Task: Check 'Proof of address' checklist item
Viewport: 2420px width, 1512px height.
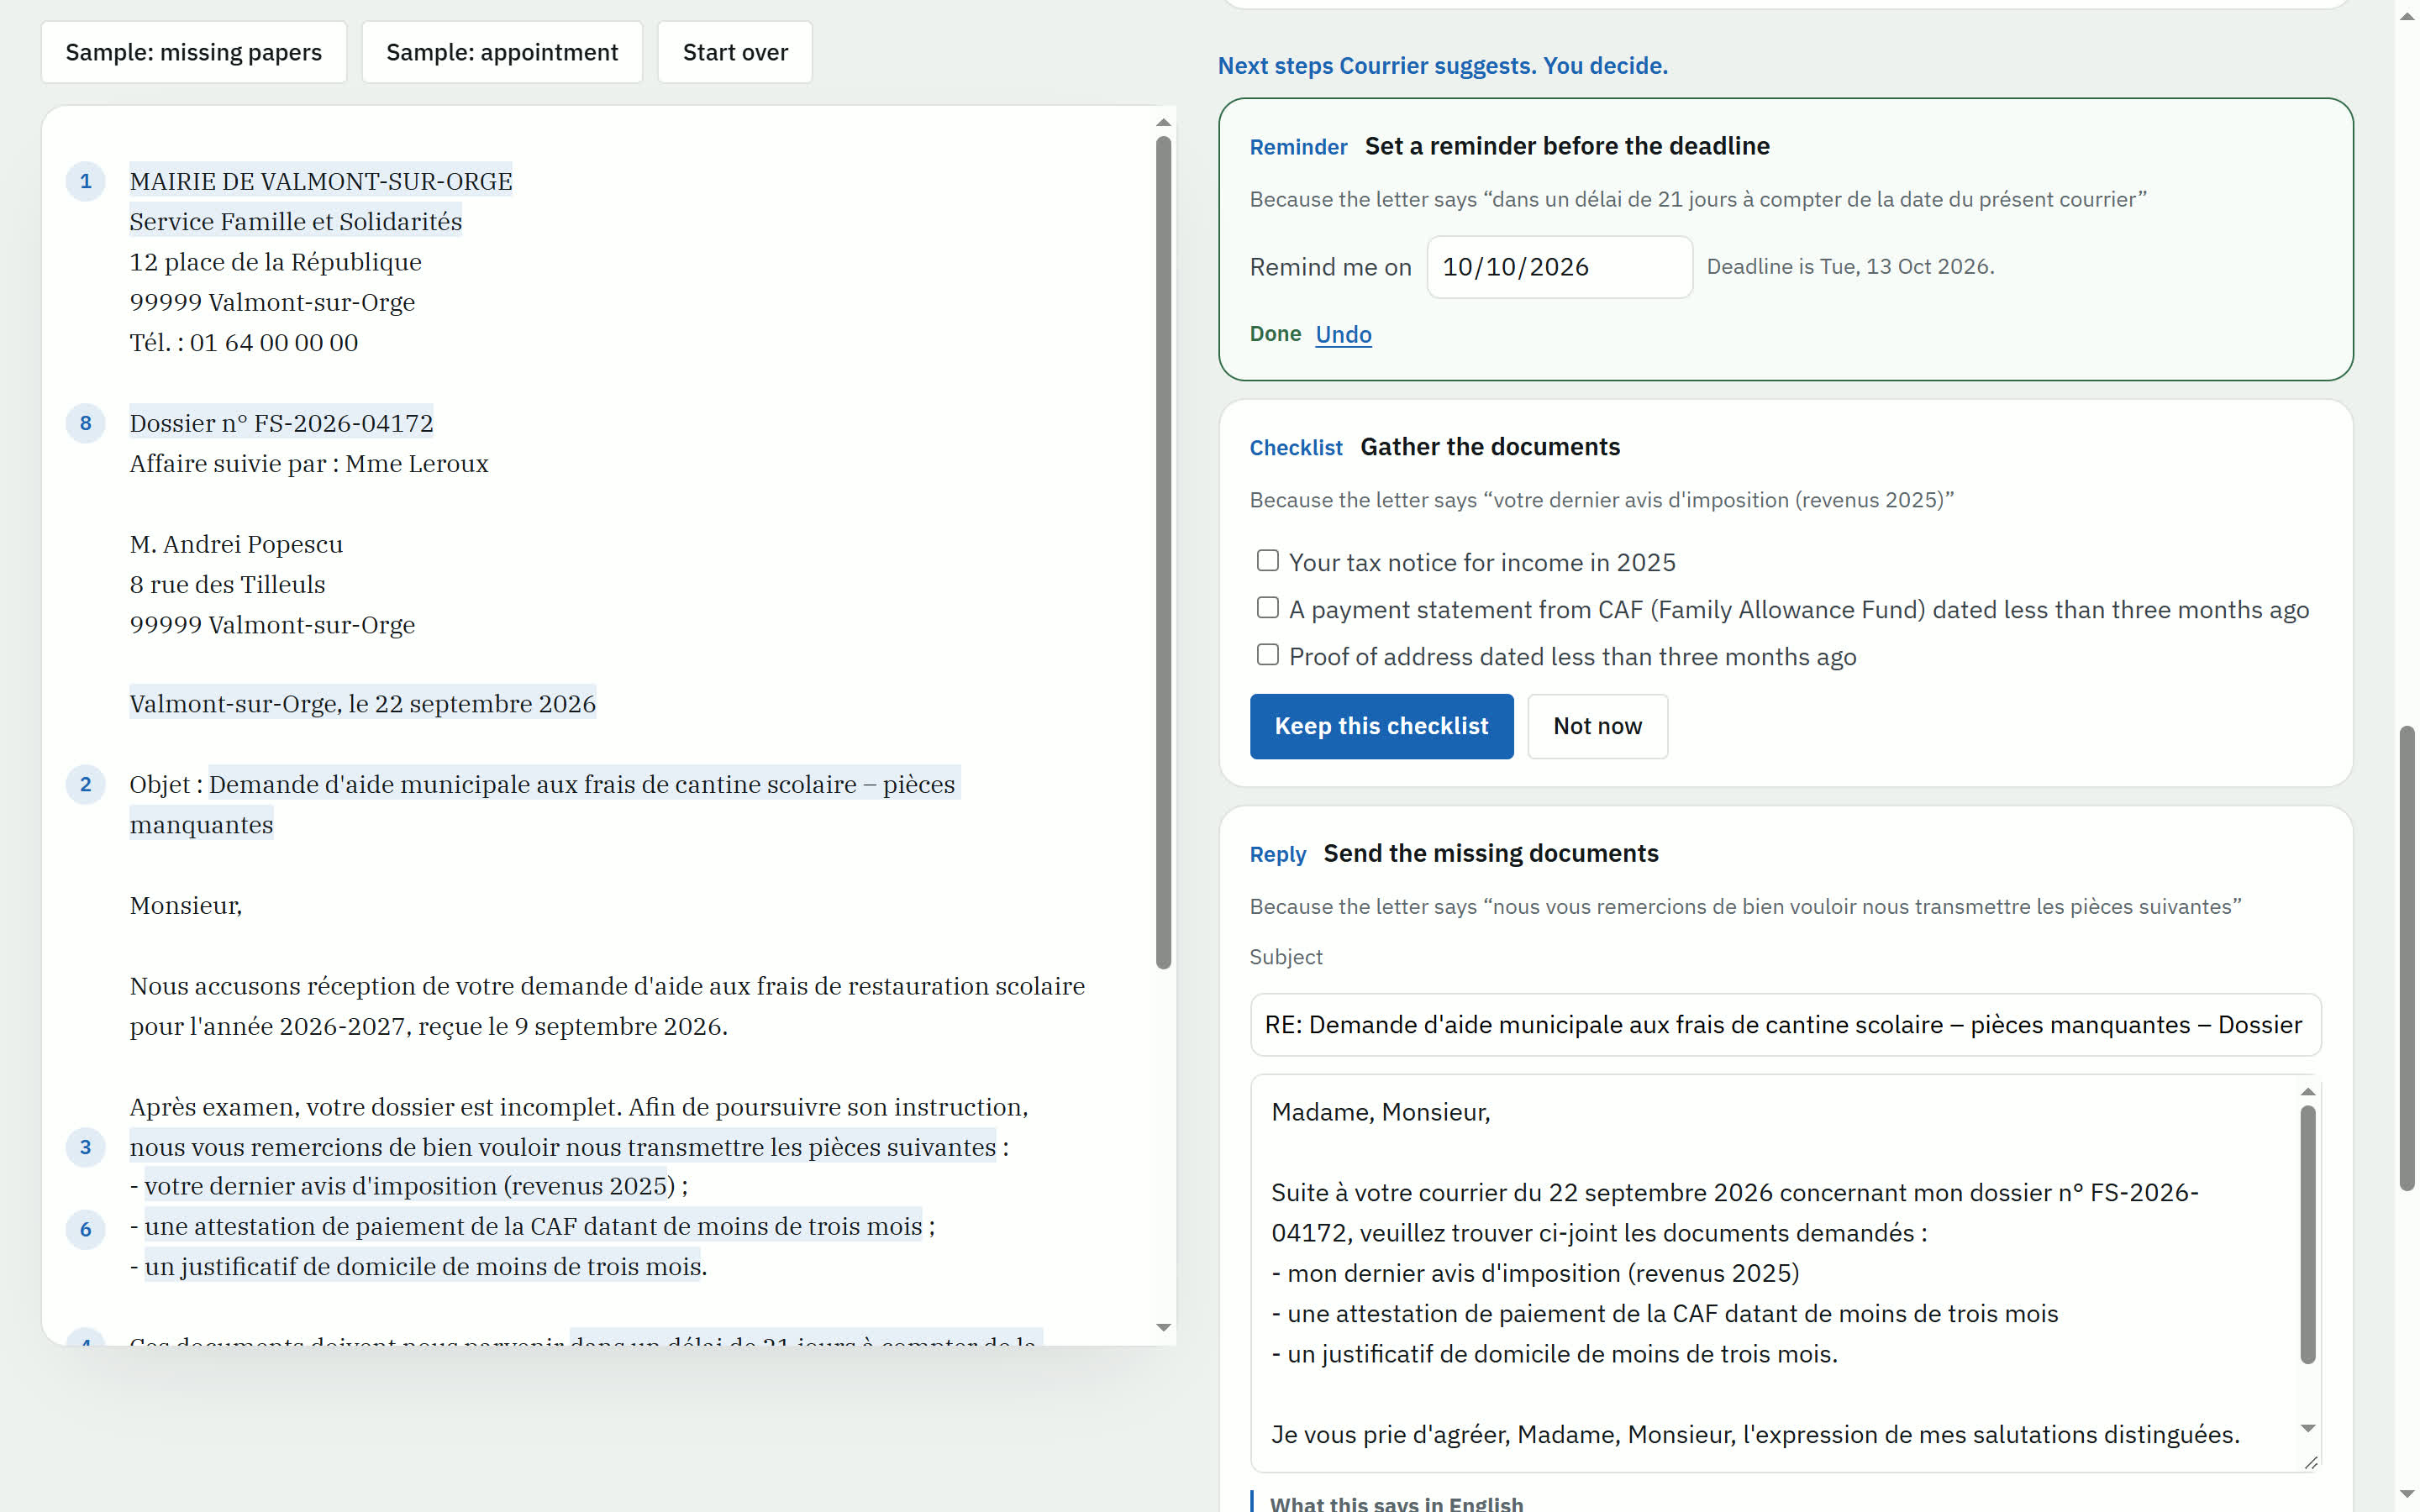Action: tap(1267, 655)
